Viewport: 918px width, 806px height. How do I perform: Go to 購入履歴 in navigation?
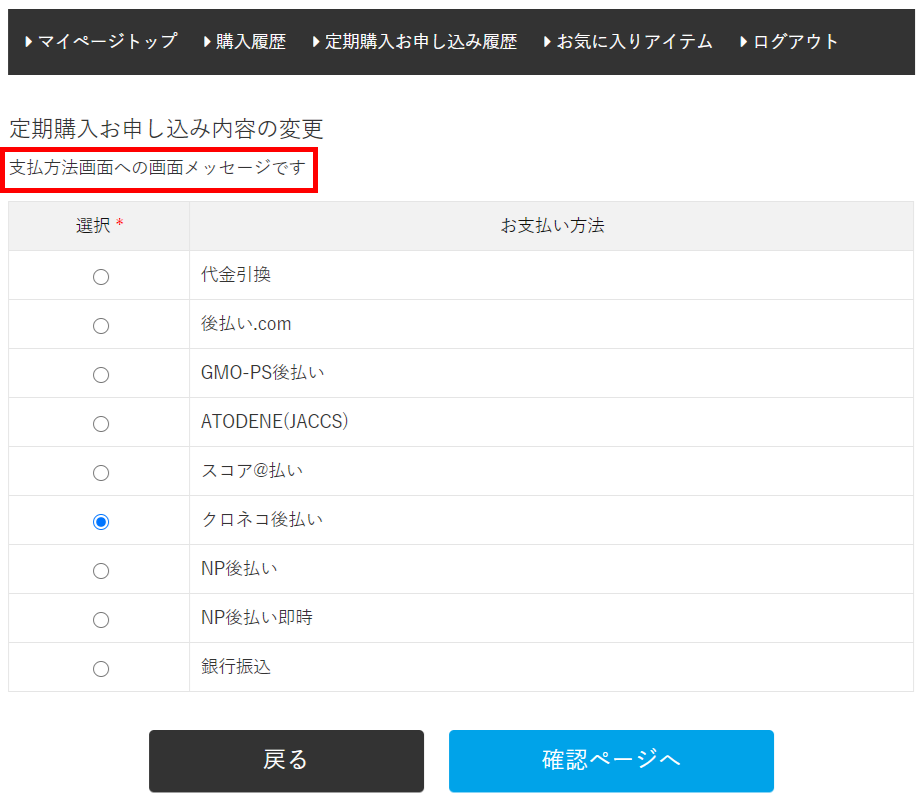click(246, 42)
